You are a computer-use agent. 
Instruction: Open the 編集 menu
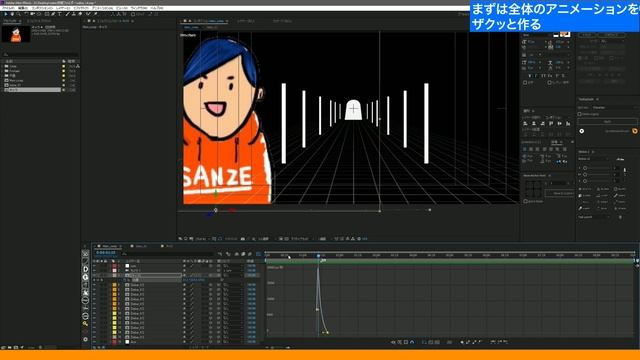point(22,8)
